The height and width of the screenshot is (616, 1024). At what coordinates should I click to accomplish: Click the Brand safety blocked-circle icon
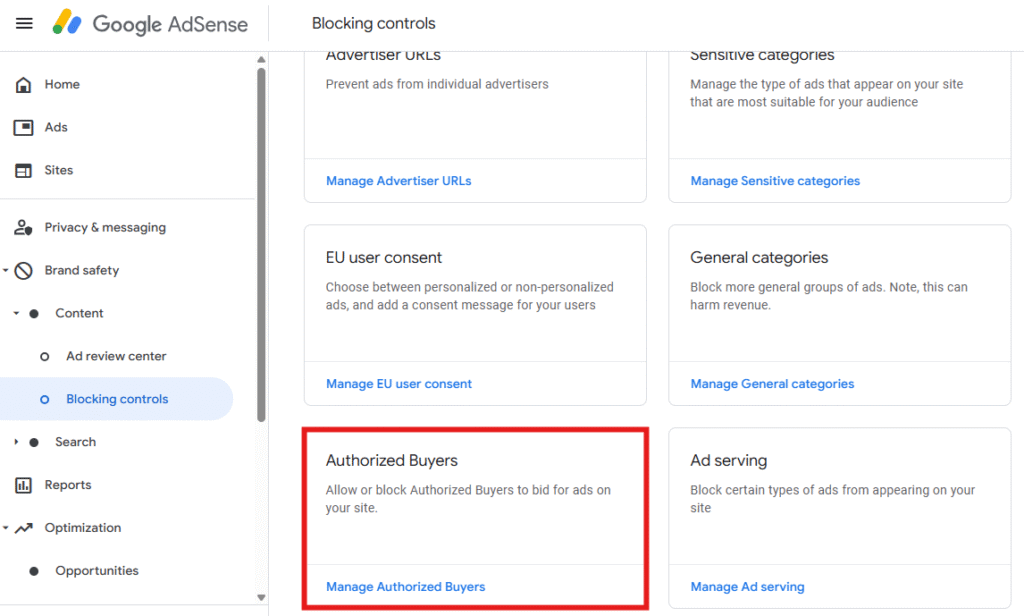pos(25,271)
